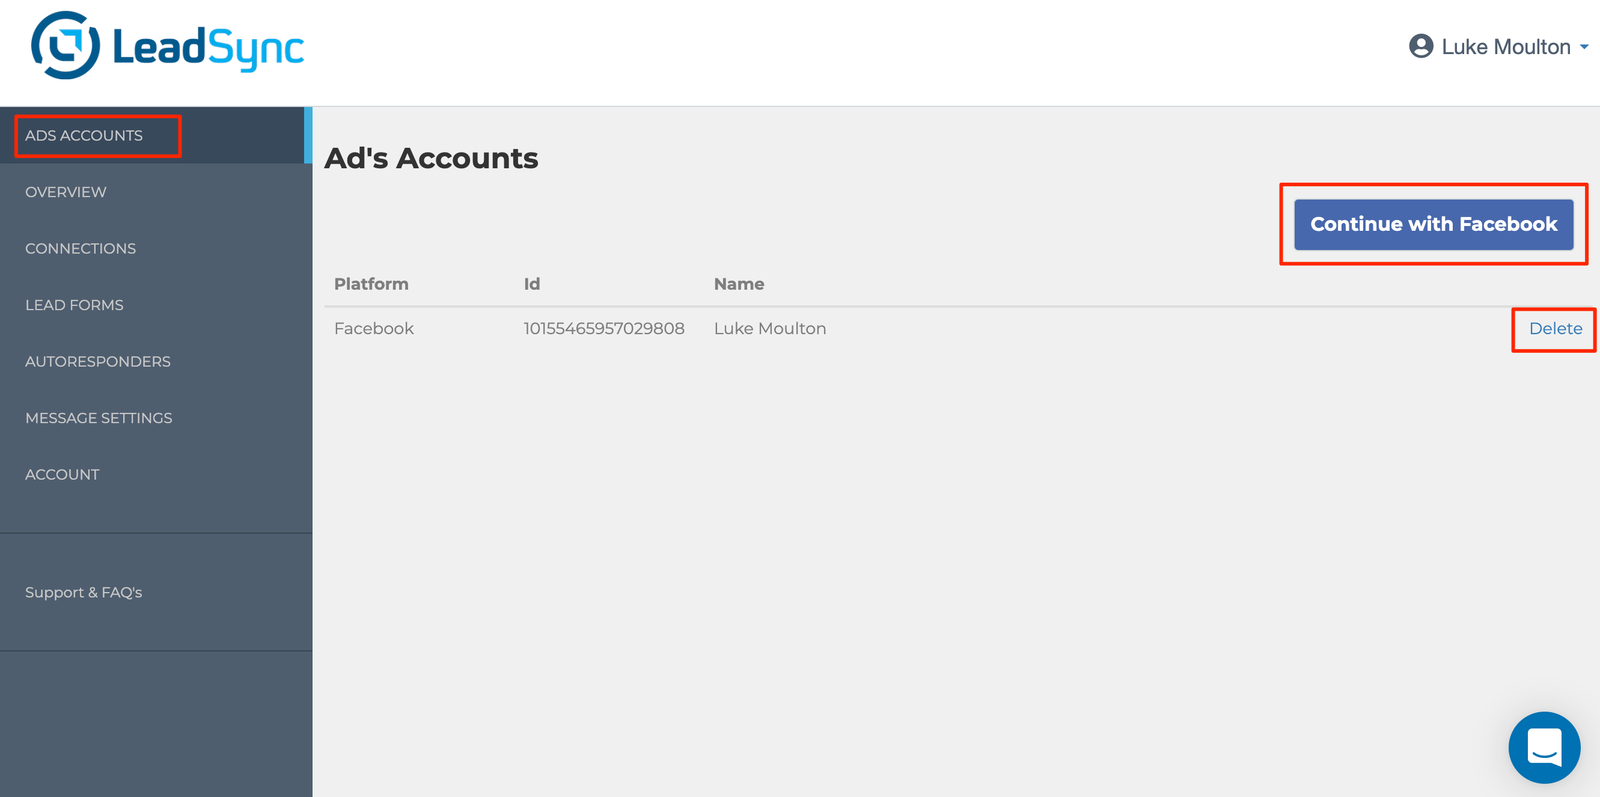Click the Facebook platform cell in table

(374, 329)
